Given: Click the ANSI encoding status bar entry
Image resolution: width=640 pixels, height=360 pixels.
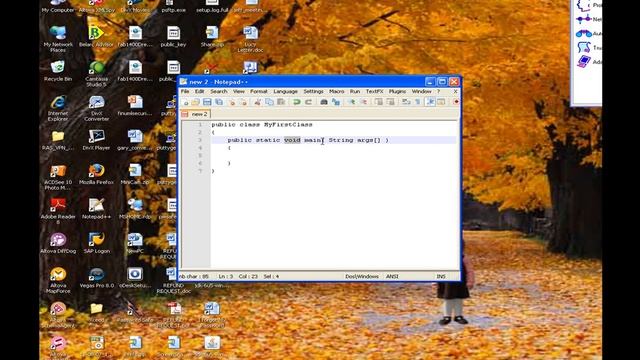Looking at the screenshot, I should [x=392, y=276].
